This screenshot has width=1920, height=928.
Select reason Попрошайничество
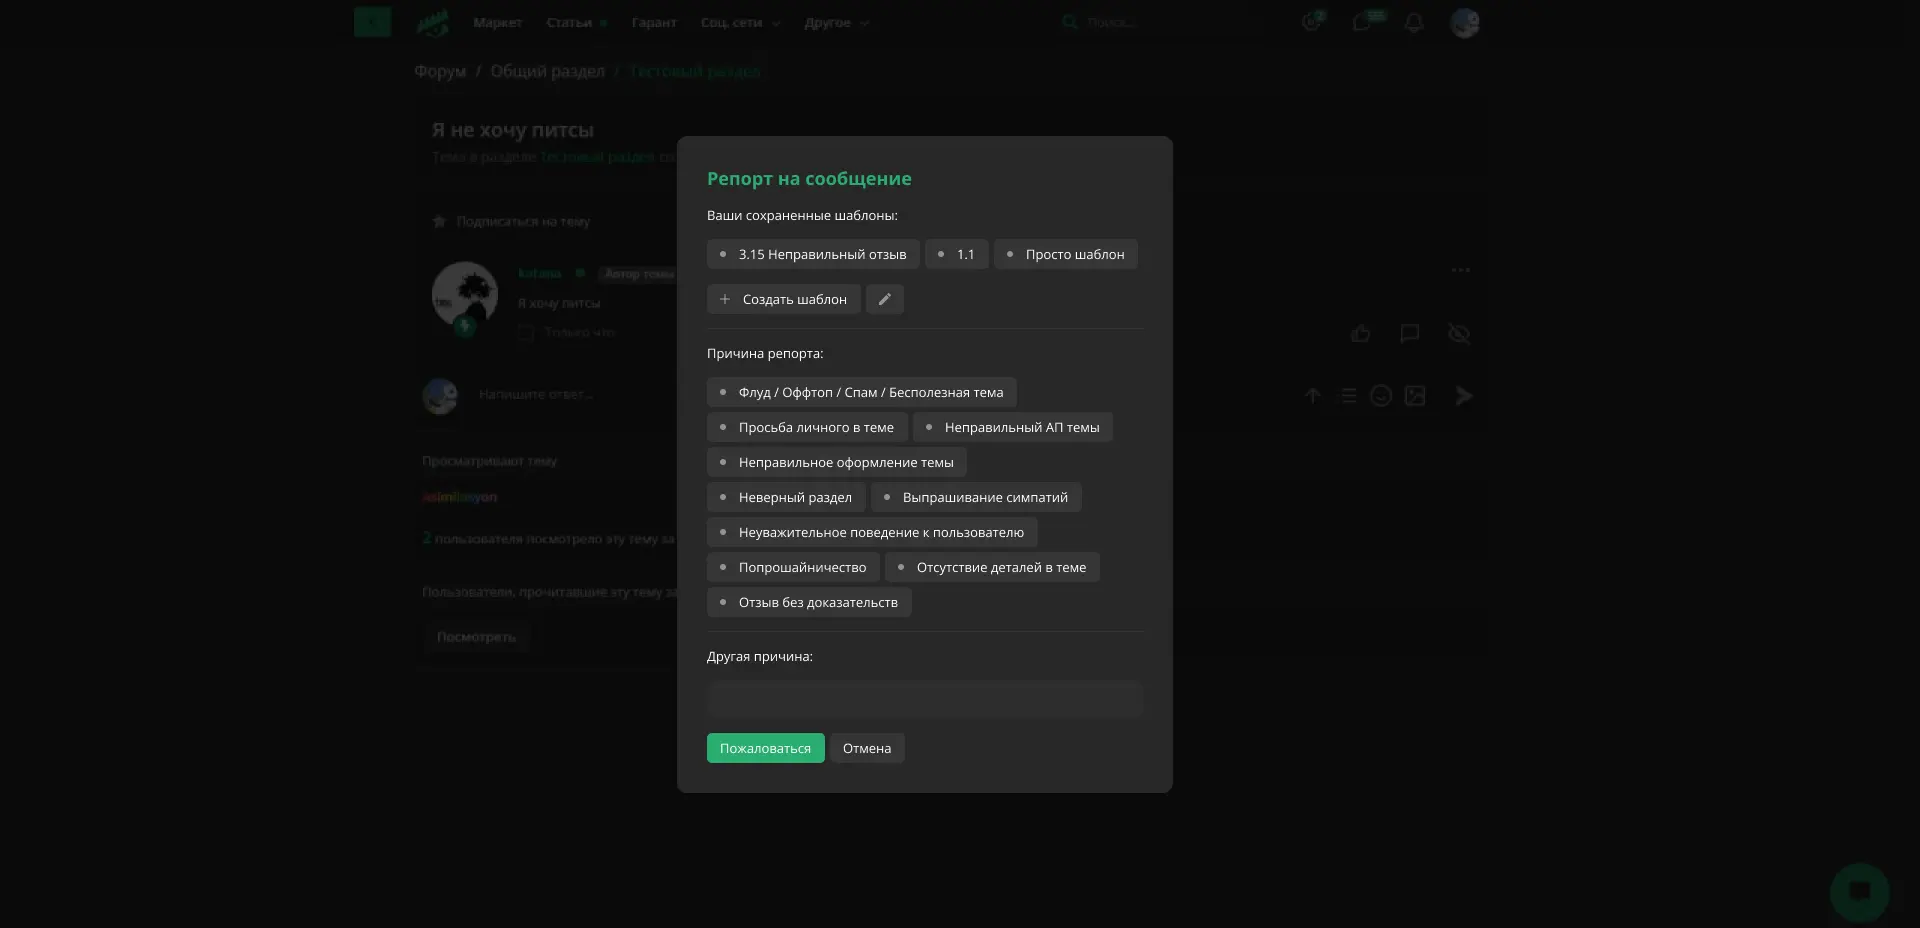point(793,567)
